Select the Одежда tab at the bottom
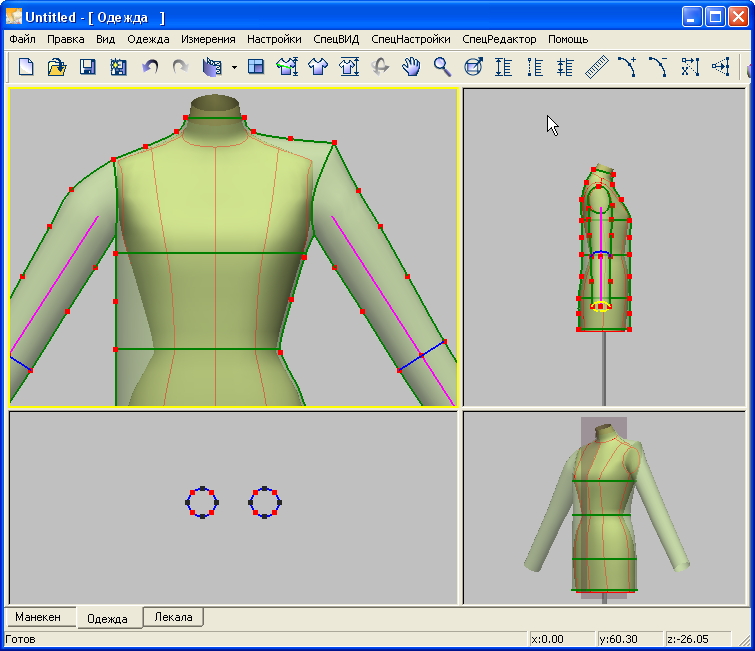Screen dimensions: 755x651 (x=108, y=618)
